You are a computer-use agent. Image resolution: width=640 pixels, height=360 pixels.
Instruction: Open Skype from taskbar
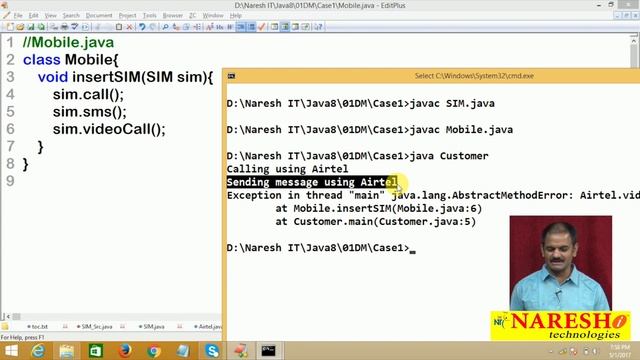point(212,351)
